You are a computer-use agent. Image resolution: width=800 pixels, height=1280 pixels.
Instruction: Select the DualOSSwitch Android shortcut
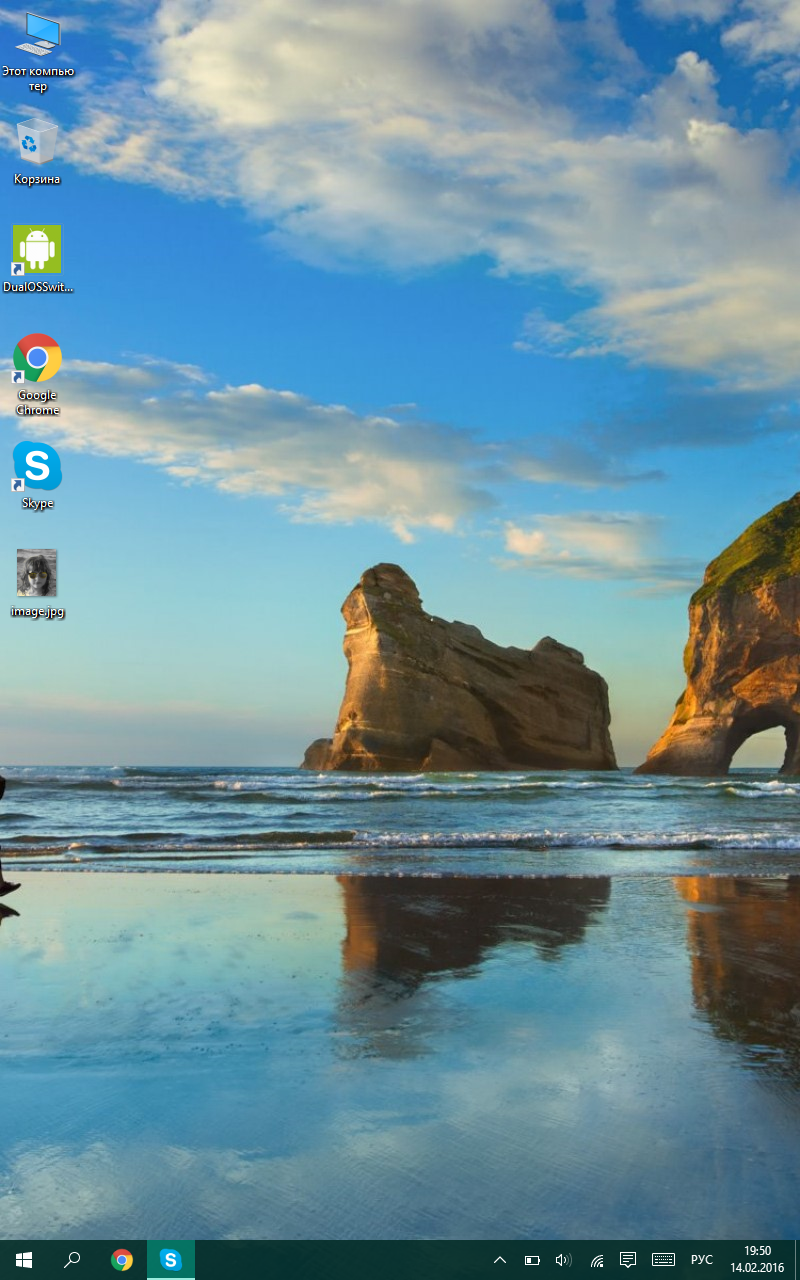pyautogui.click(x=37, y=258)
